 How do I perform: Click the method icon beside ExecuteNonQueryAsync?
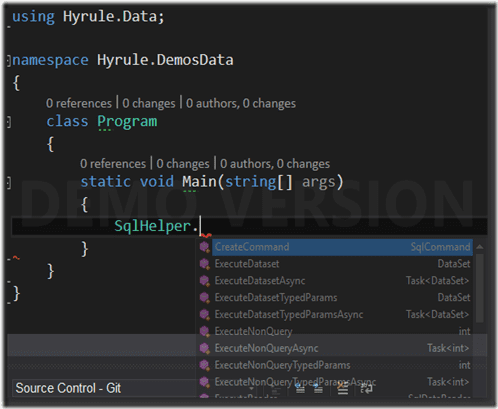204,348
